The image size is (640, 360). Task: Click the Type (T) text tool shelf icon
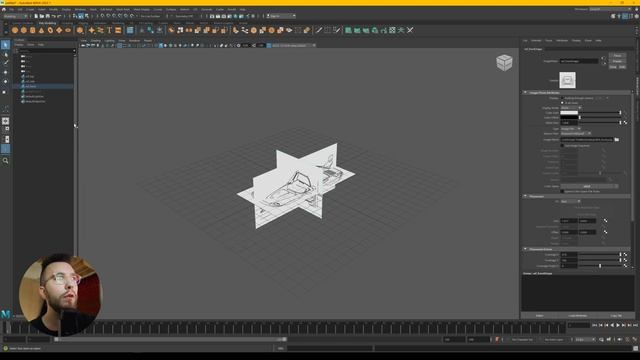pos(109,30)
